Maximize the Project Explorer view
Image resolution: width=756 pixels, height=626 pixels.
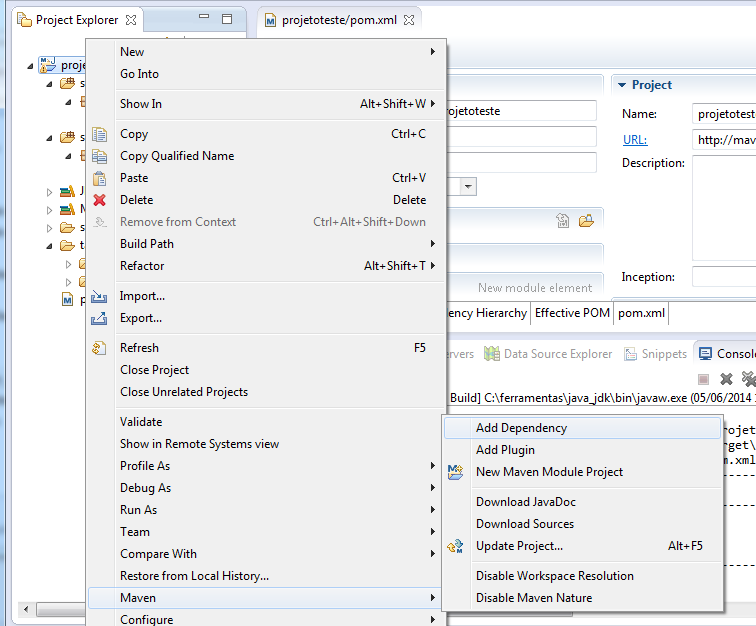click(x=227, y=19)
